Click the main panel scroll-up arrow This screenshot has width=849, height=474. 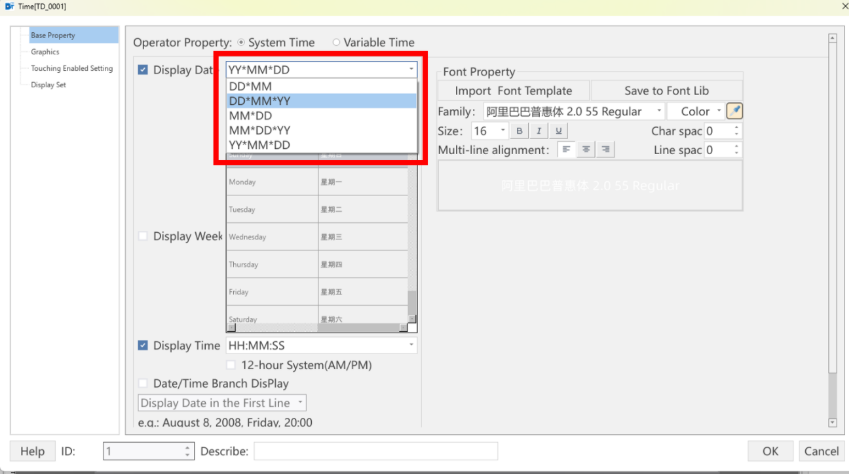pyautogui.click(x=832, y=38)
